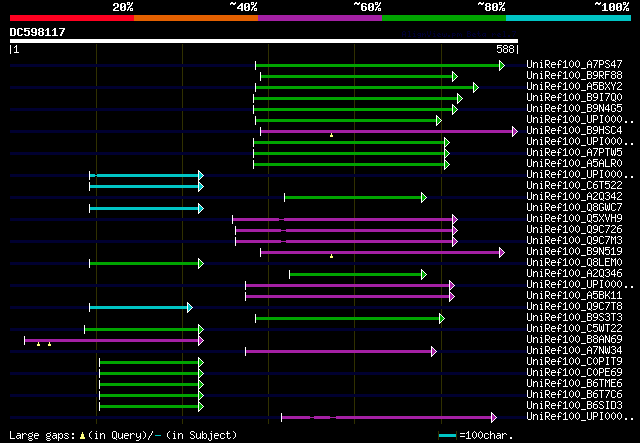
Task: Click the UniRef100_C0PIT9 label
Action: pos(574,361)
